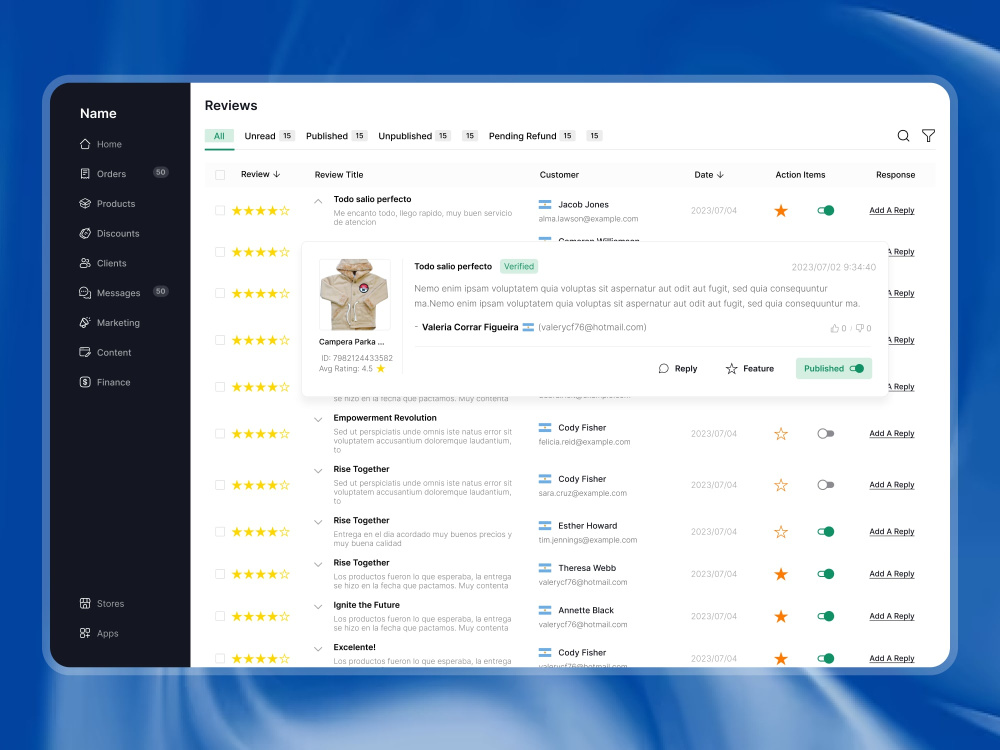The height and width of the screenshot is (750, 1000).
Task: Click the Apps grid icon
Action: point(85,633)
